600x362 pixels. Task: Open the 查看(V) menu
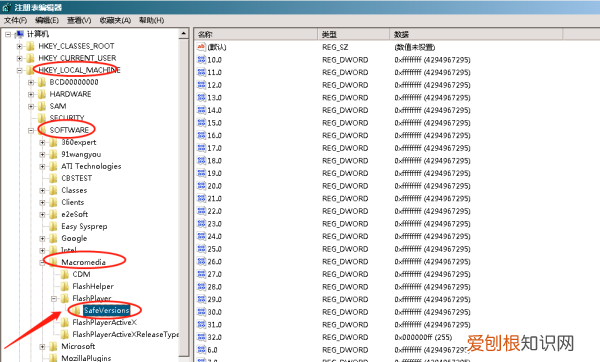click(x=79, y=20)
